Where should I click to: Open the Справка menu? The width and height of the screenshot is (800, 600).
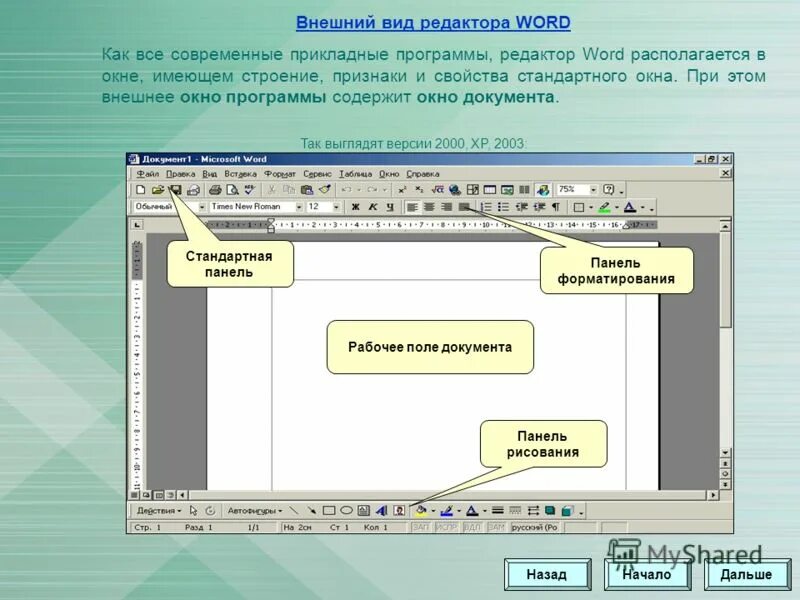click(423, 174)
